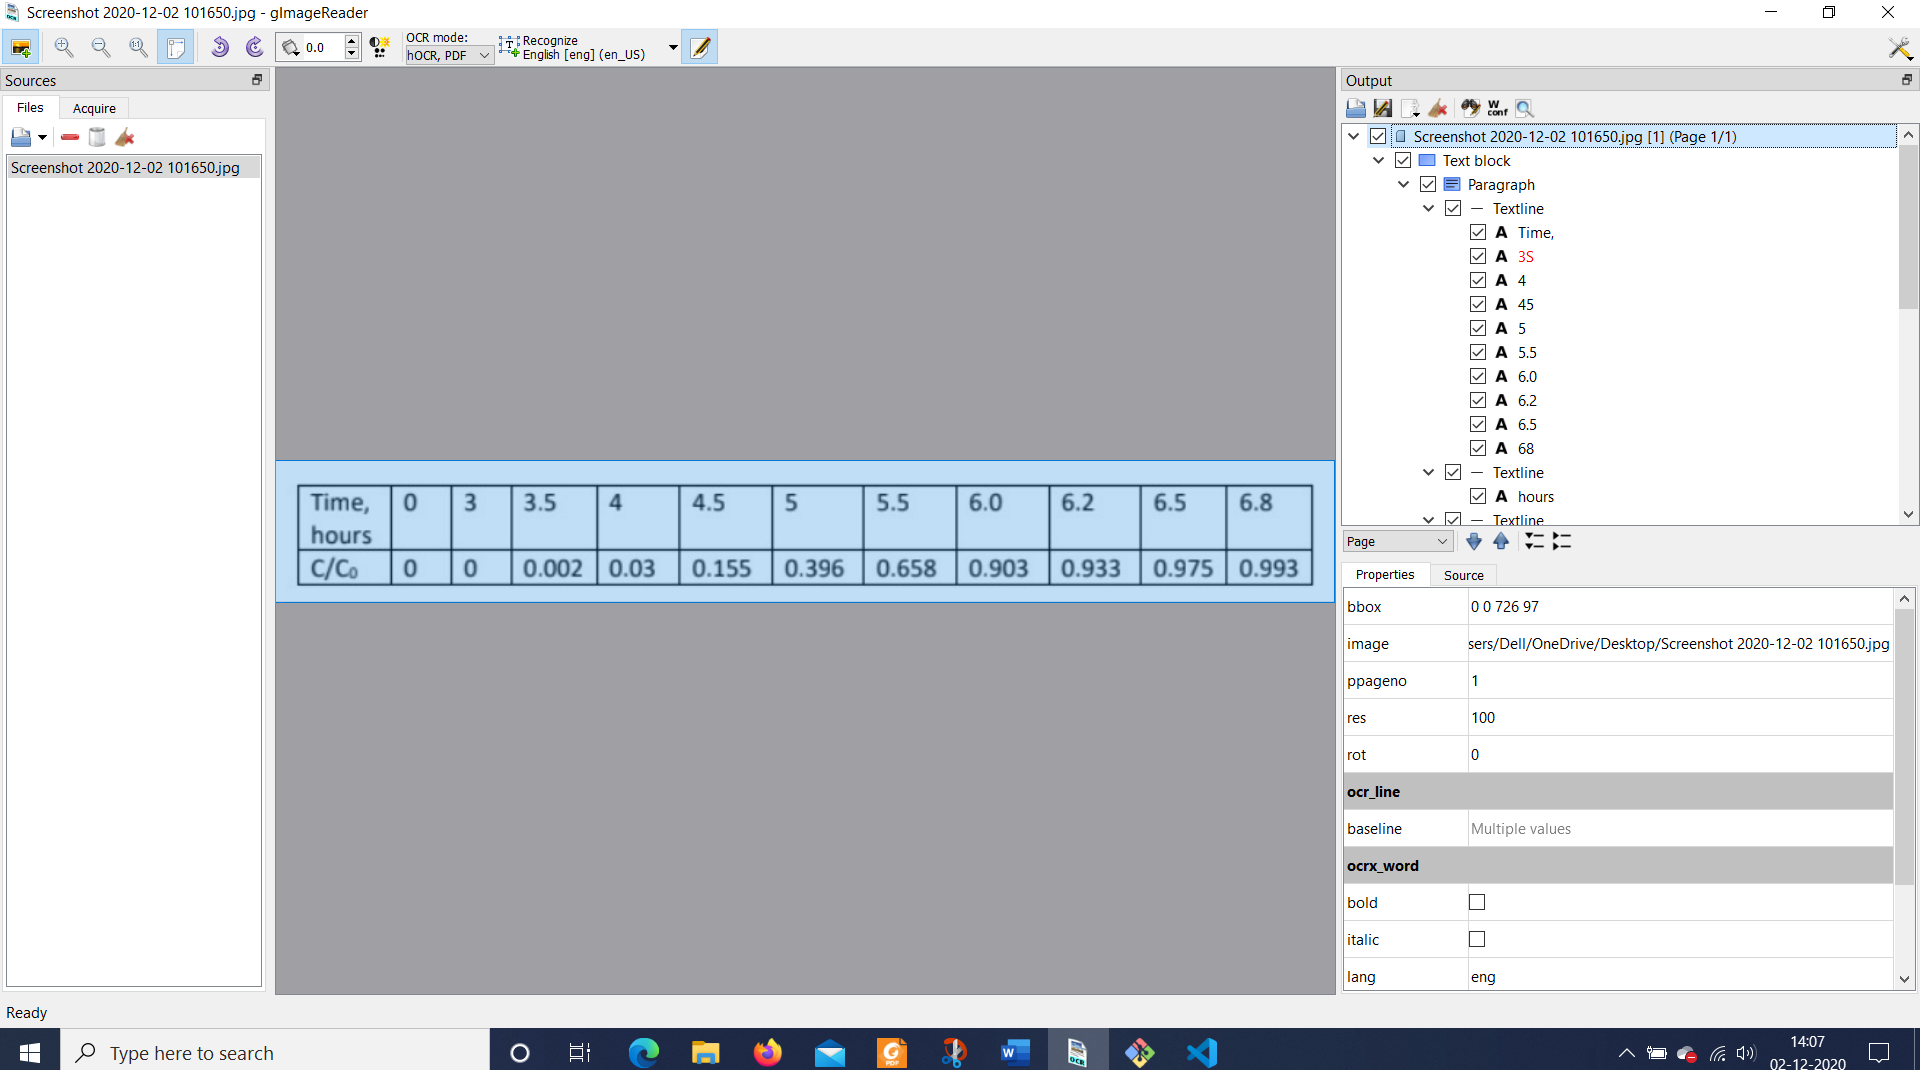The image size is (1920, 1070).
Task: Uncheck the Paragraph checkbox
Action: [1427, 184]
